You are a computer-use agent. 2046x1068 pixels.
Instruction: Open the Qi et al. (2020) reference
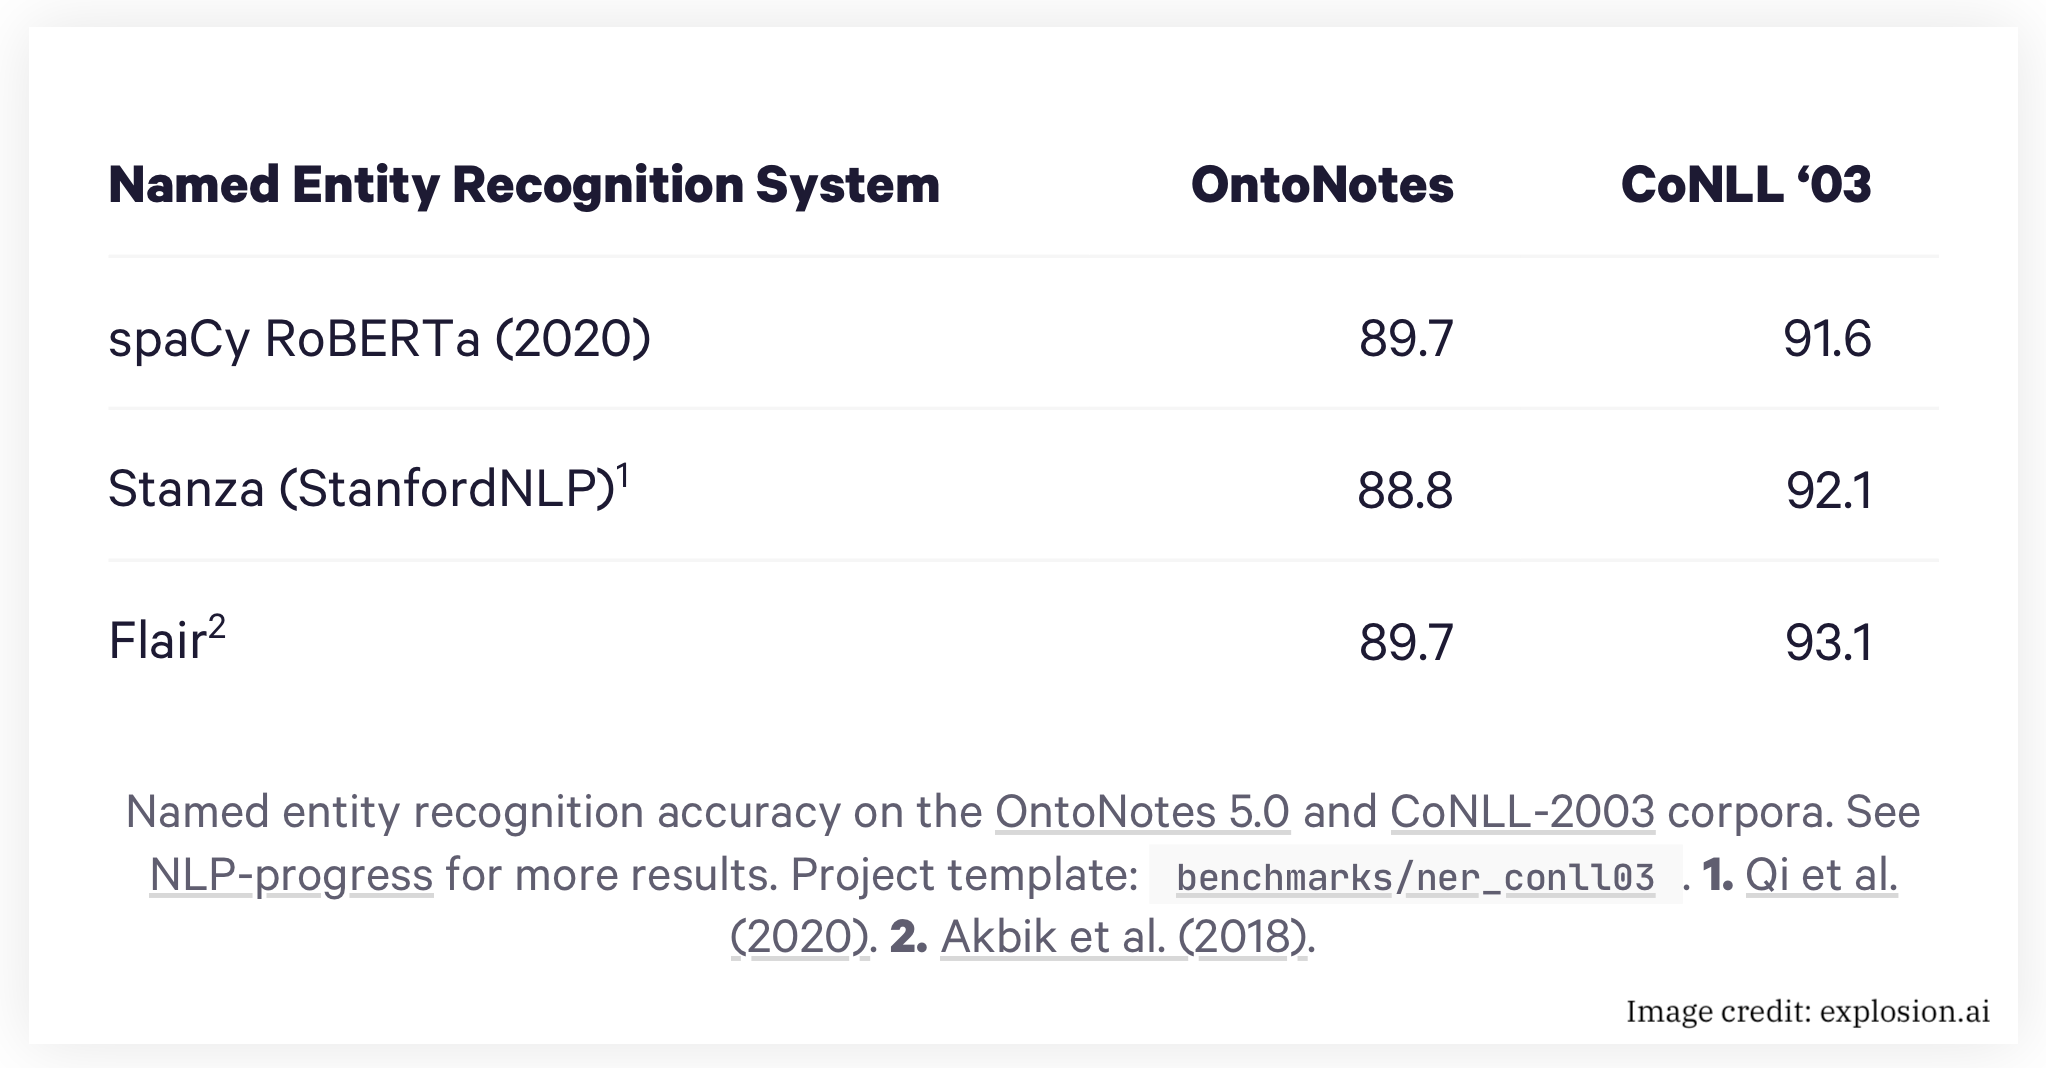click(x=1820, y=875)
